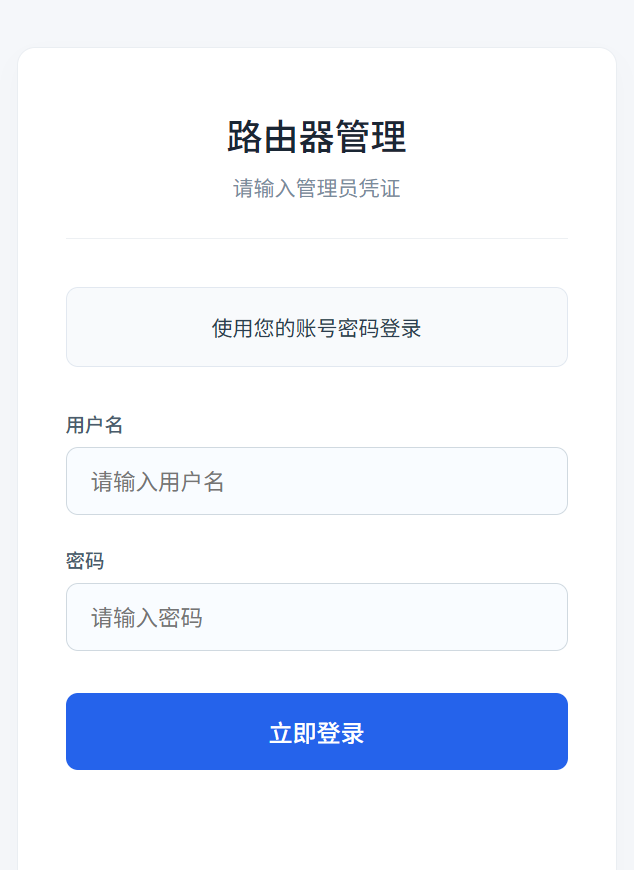Viewport: 634px width, 870px height.
Task: Submit the form with the blue login button
Action: (x=316, y=732)
